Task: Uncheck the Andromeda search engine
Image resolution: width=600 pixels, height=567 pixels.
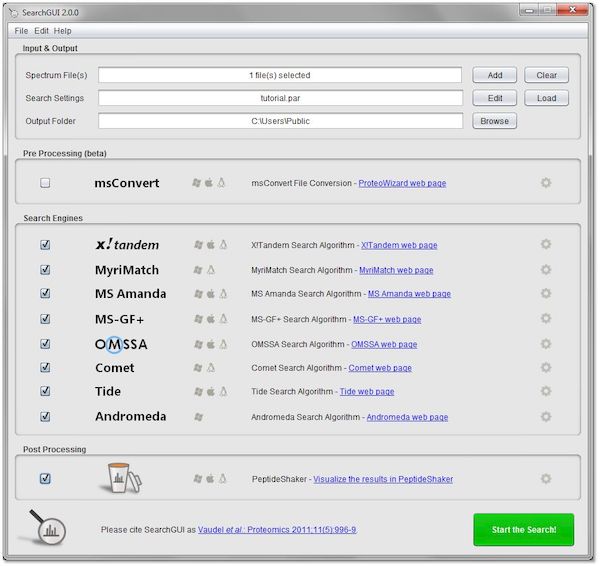Action: 45,416
